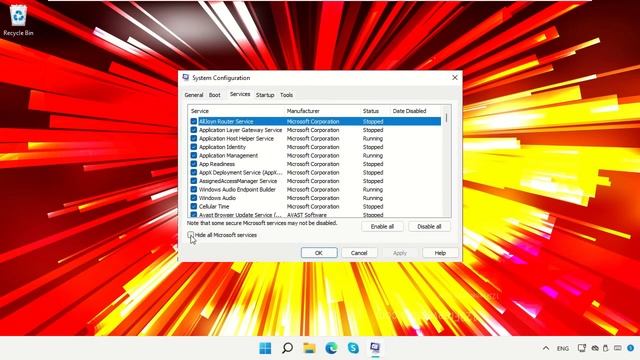Switch ENG input language indicator

(x=563, y=349)
